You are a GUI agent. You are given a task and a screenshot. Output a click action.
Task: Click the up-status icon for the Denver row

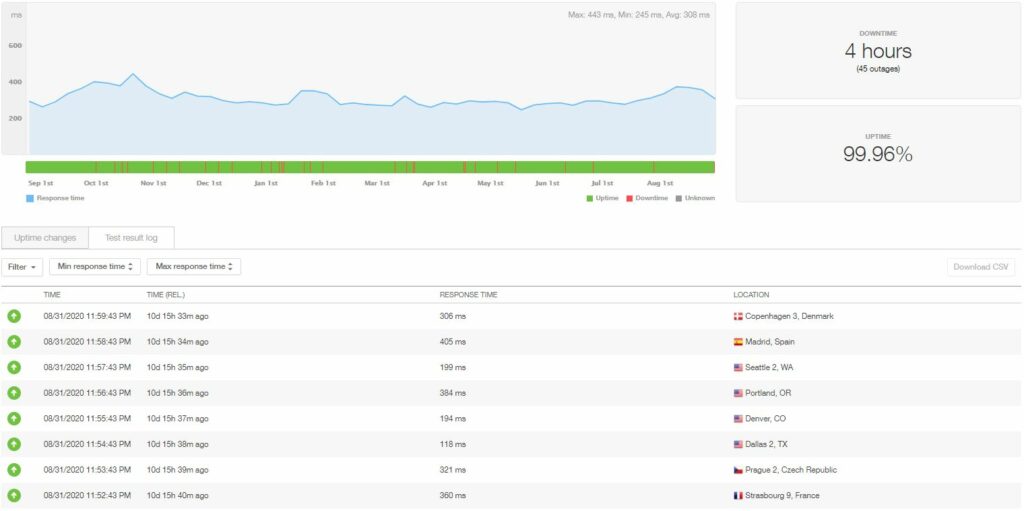(14, 419)
